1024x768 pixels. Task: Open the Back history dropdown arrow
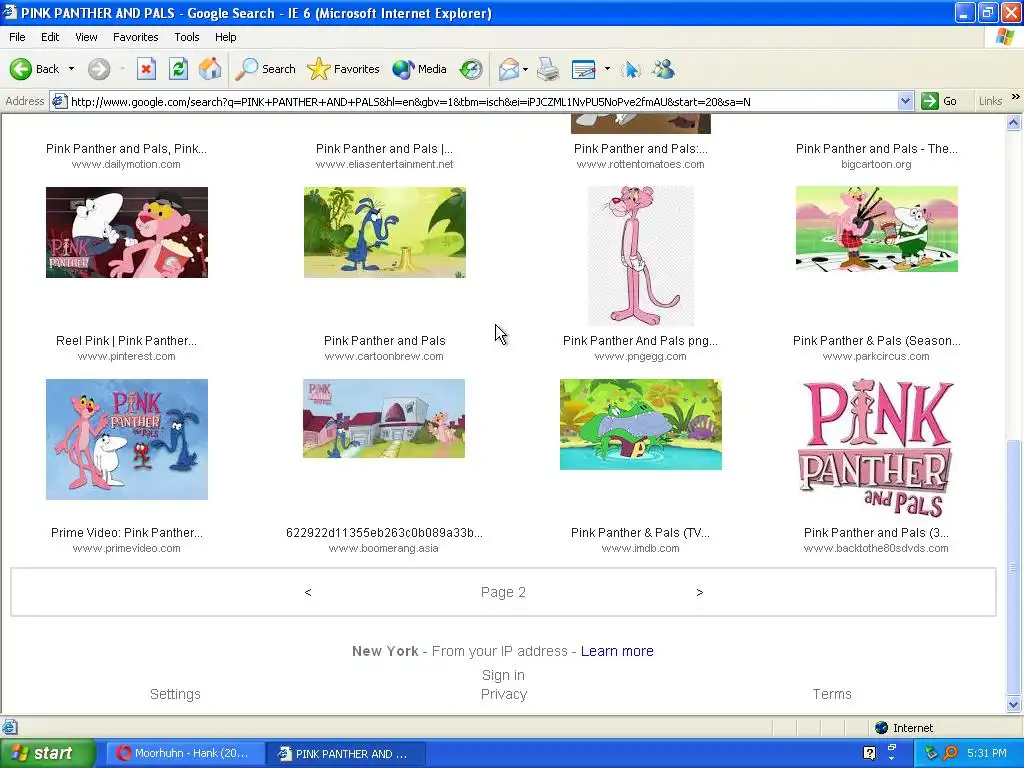(x=71, y=69)
